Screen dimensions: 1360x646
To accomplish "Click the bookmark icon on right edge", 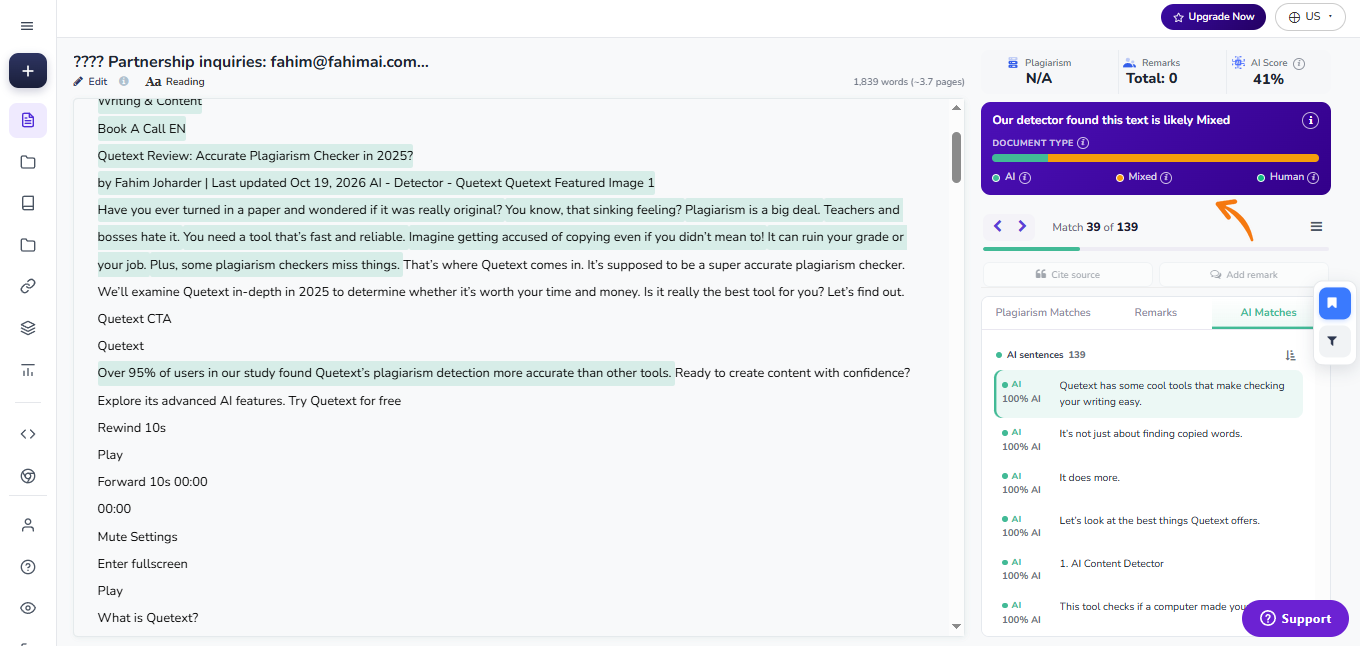I will point(1334,303).
